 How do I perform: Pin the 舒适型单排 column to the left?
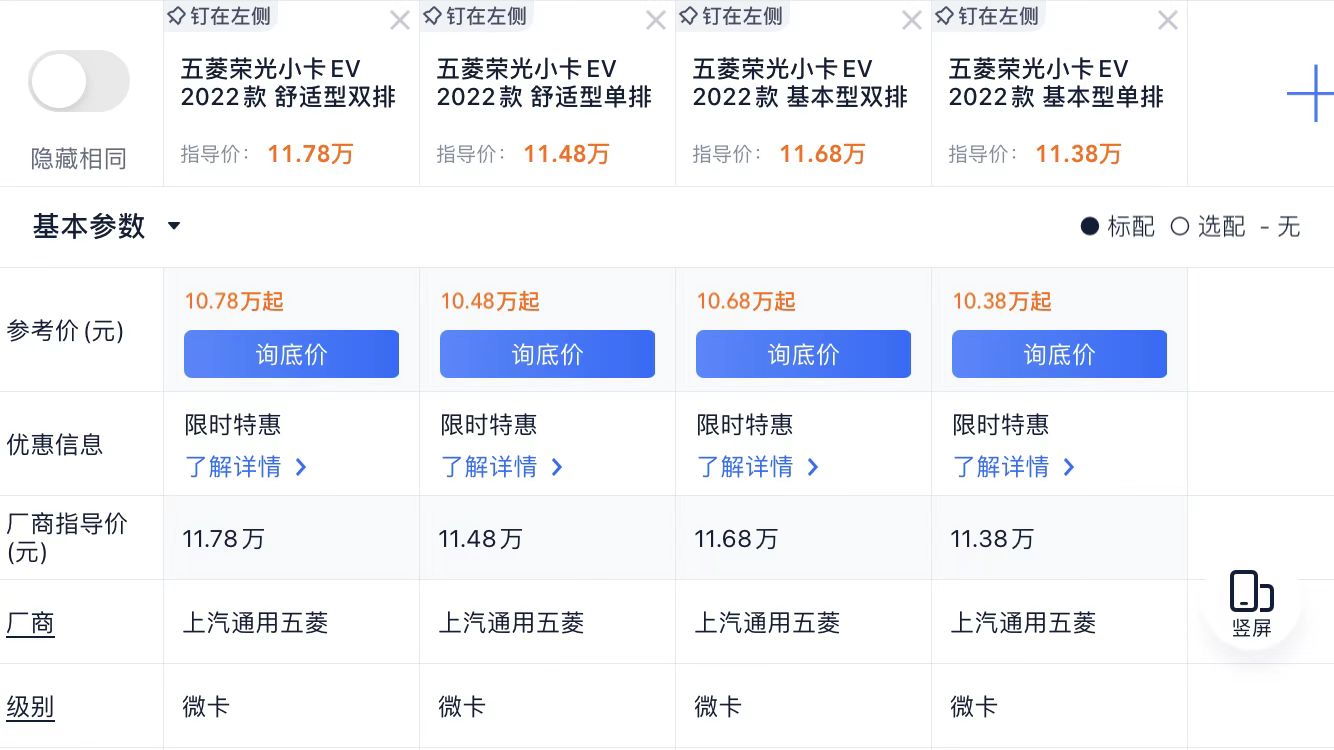tap(474, 16)
